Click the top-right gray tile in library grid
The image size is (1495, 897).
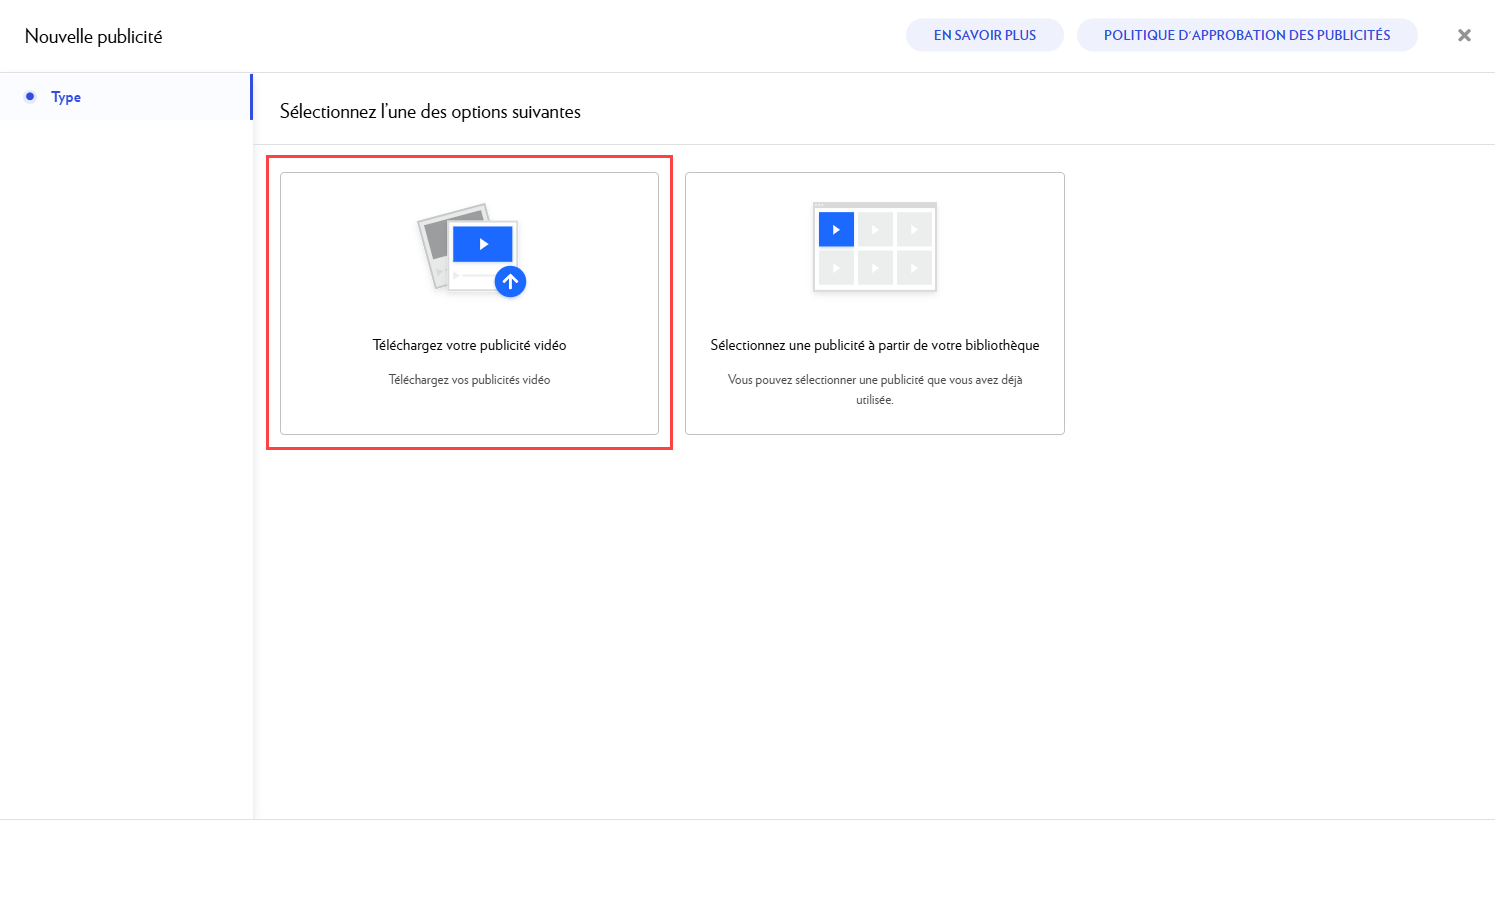(x=914, y=229)
